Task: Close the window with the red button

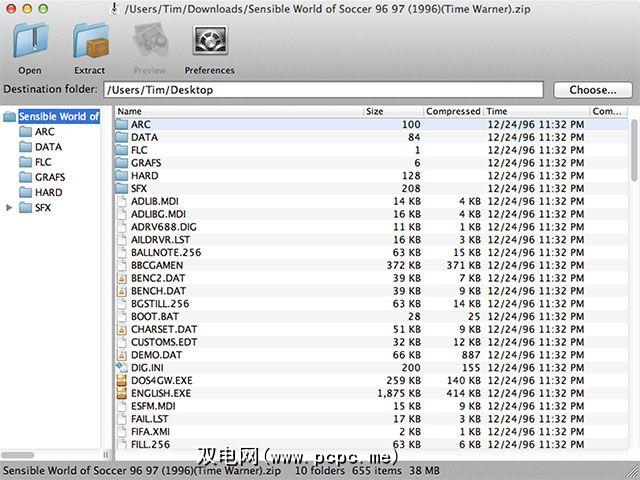Action: (11, 9)
